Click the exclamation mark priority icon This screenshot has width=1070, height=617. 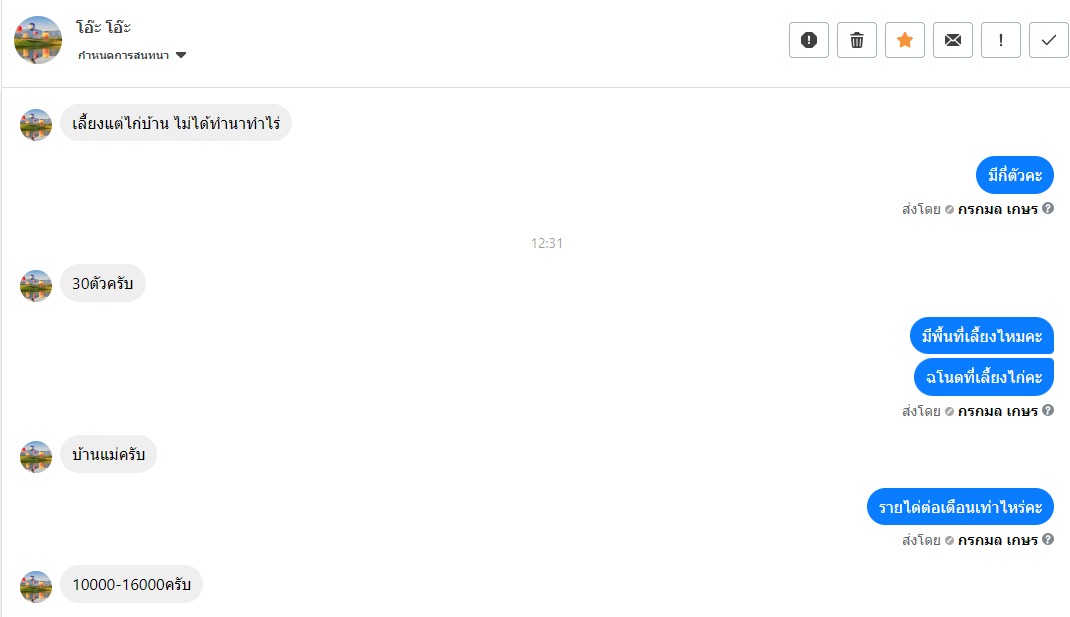coord(1001,40)
